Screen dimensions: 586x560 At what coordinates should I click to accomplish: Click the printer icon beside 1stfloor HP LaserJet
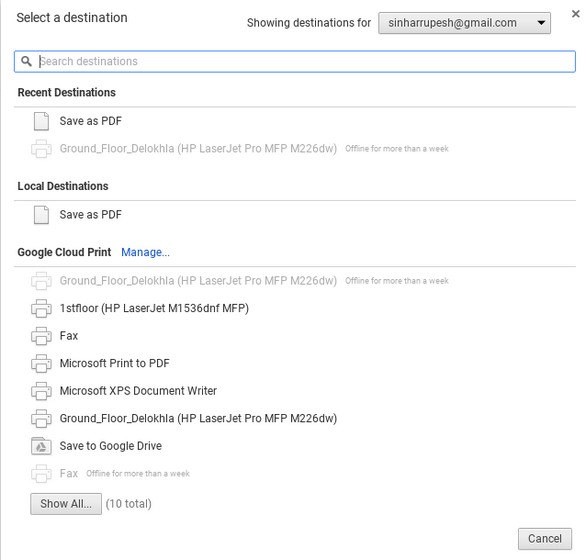(x=41, y=308)
